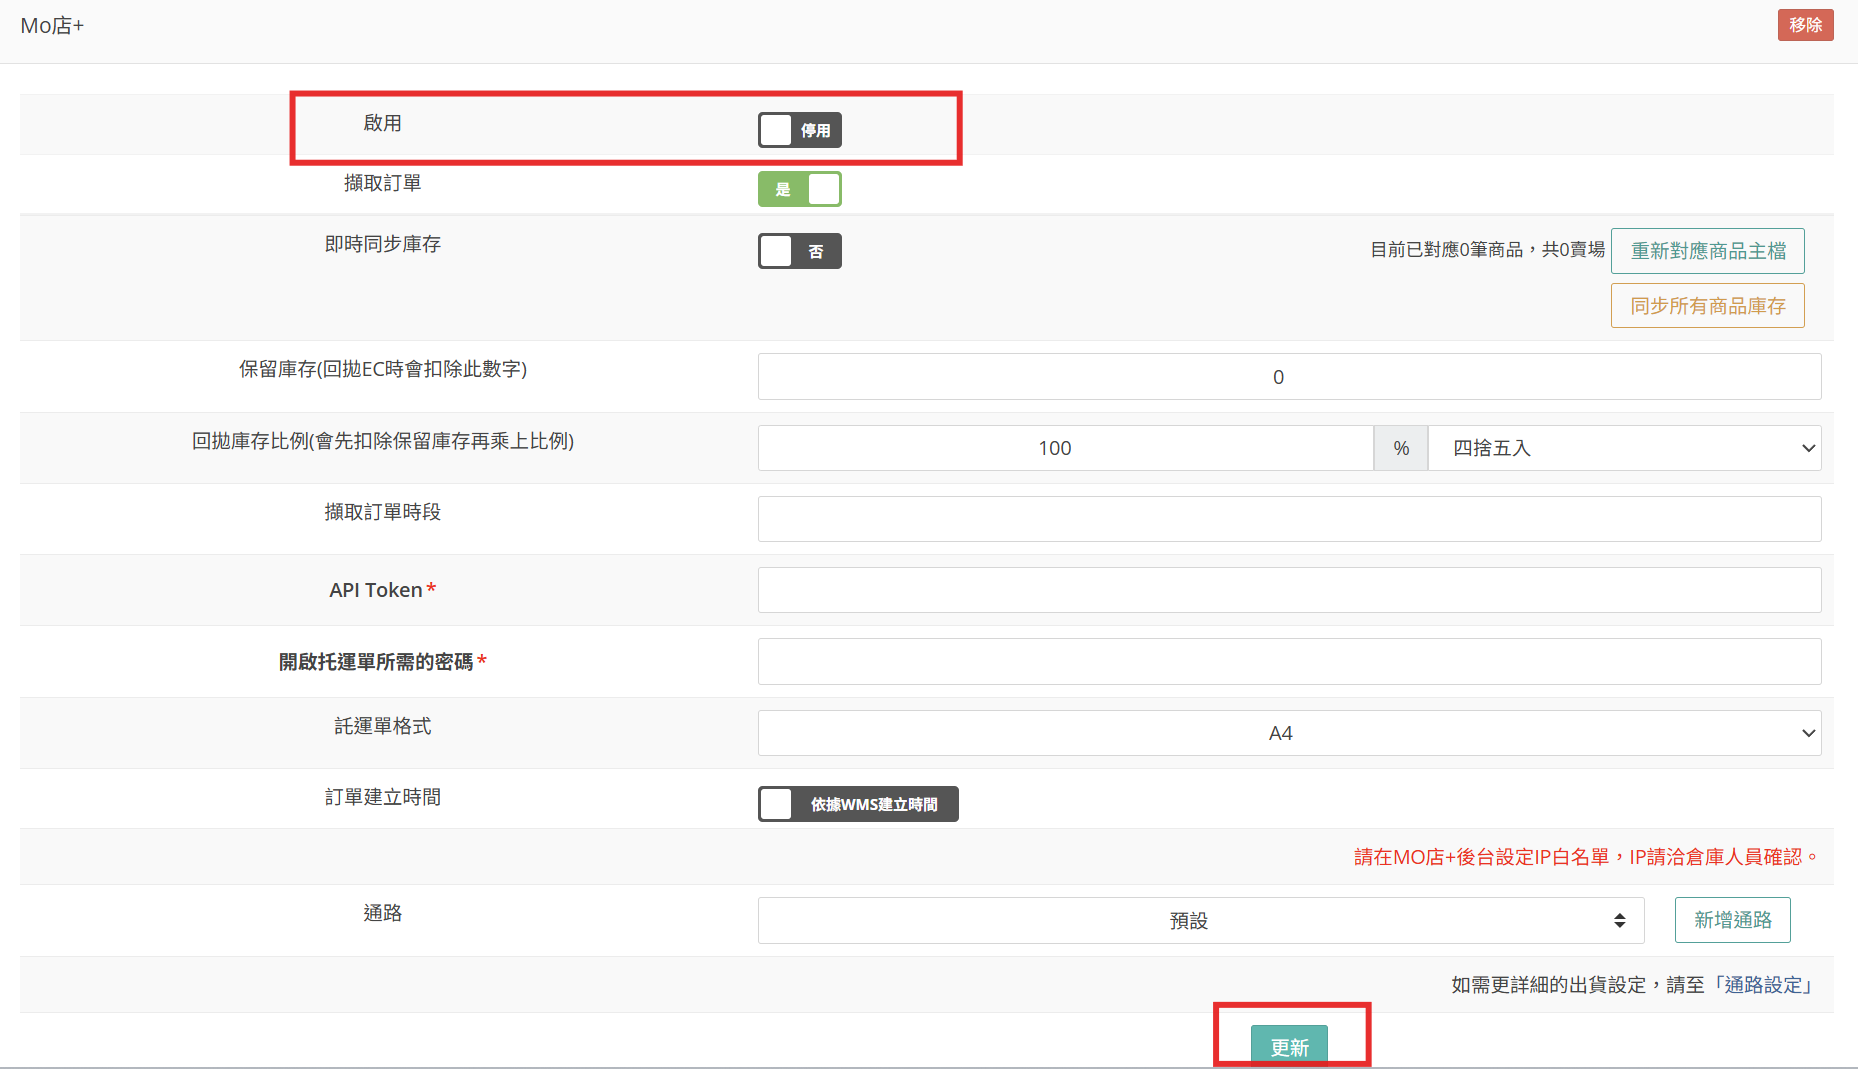Click the red 移除 button
Viewport: 1858px width, 1069px height.
pos(1805,25)
